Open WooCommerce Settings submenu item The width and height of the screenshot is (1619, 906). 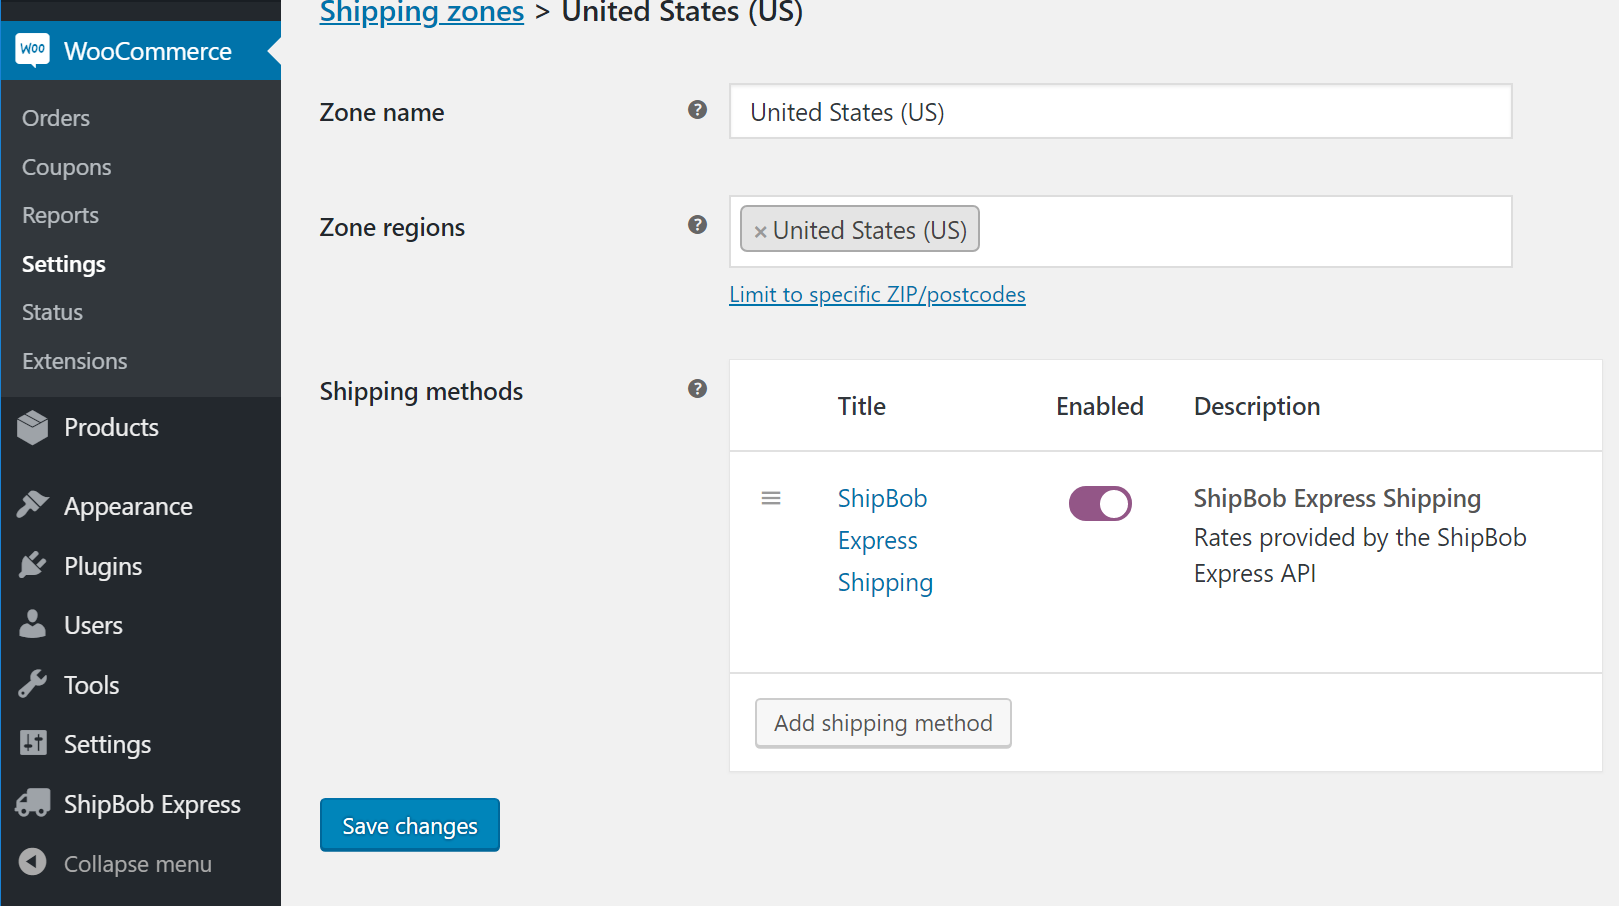64,264
